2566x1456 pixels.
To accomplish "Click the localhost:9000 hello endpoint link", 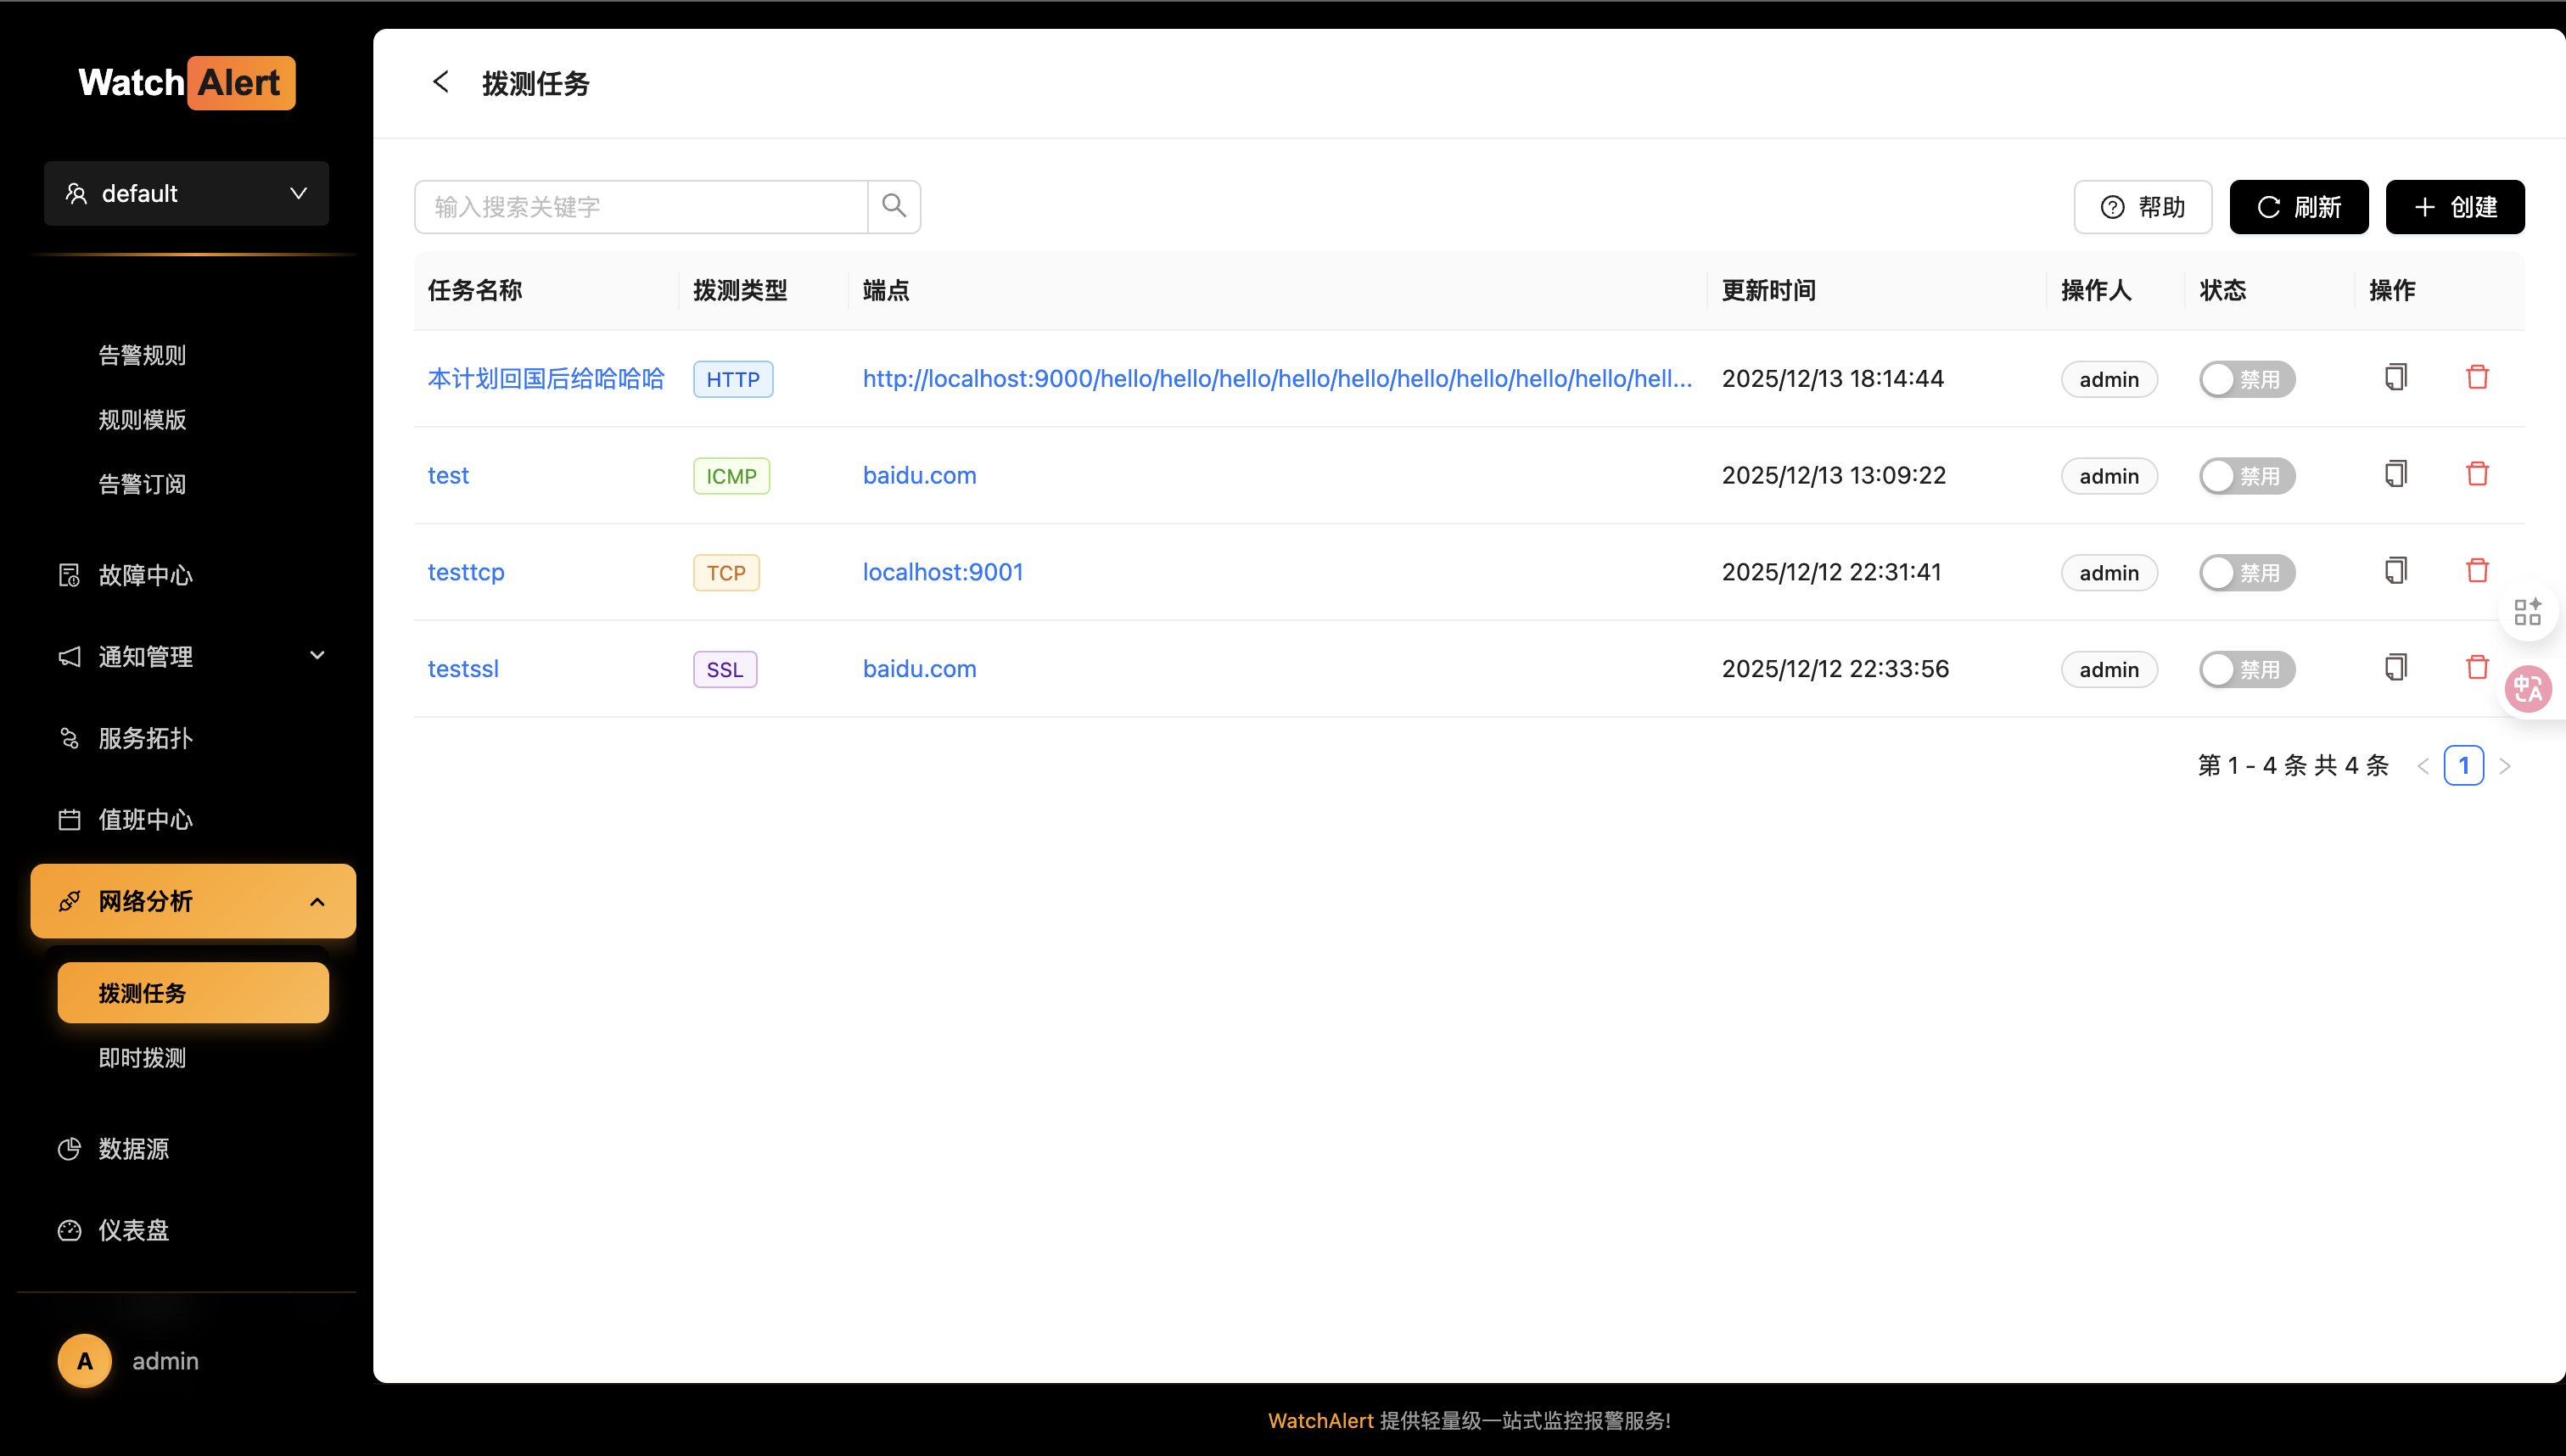I will click(1277, 379).
